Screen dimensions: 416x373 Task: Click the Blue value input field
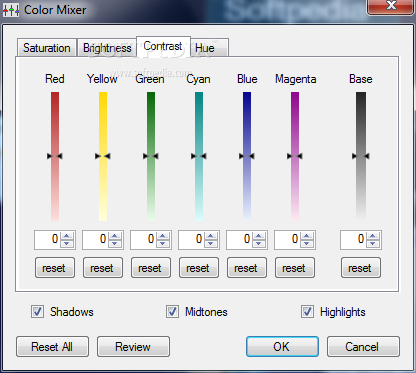tap(240, 239)
